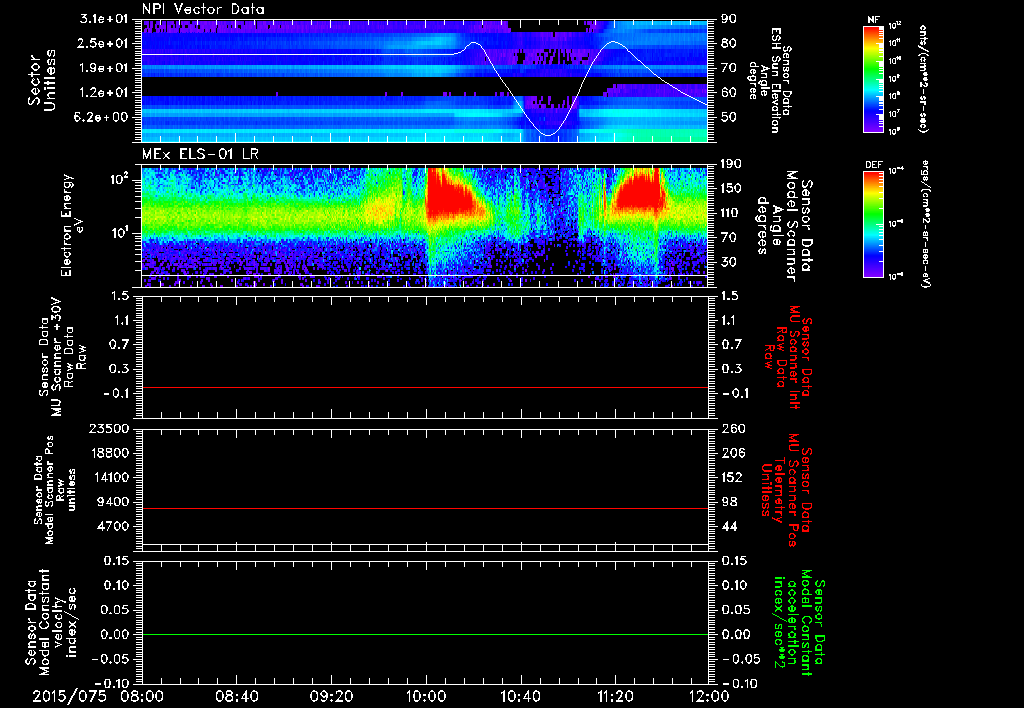This screenshot has height=708, width=1024.
Task: Select the NPI Vector Data spectrogram panel
Action: click(424, 80)
